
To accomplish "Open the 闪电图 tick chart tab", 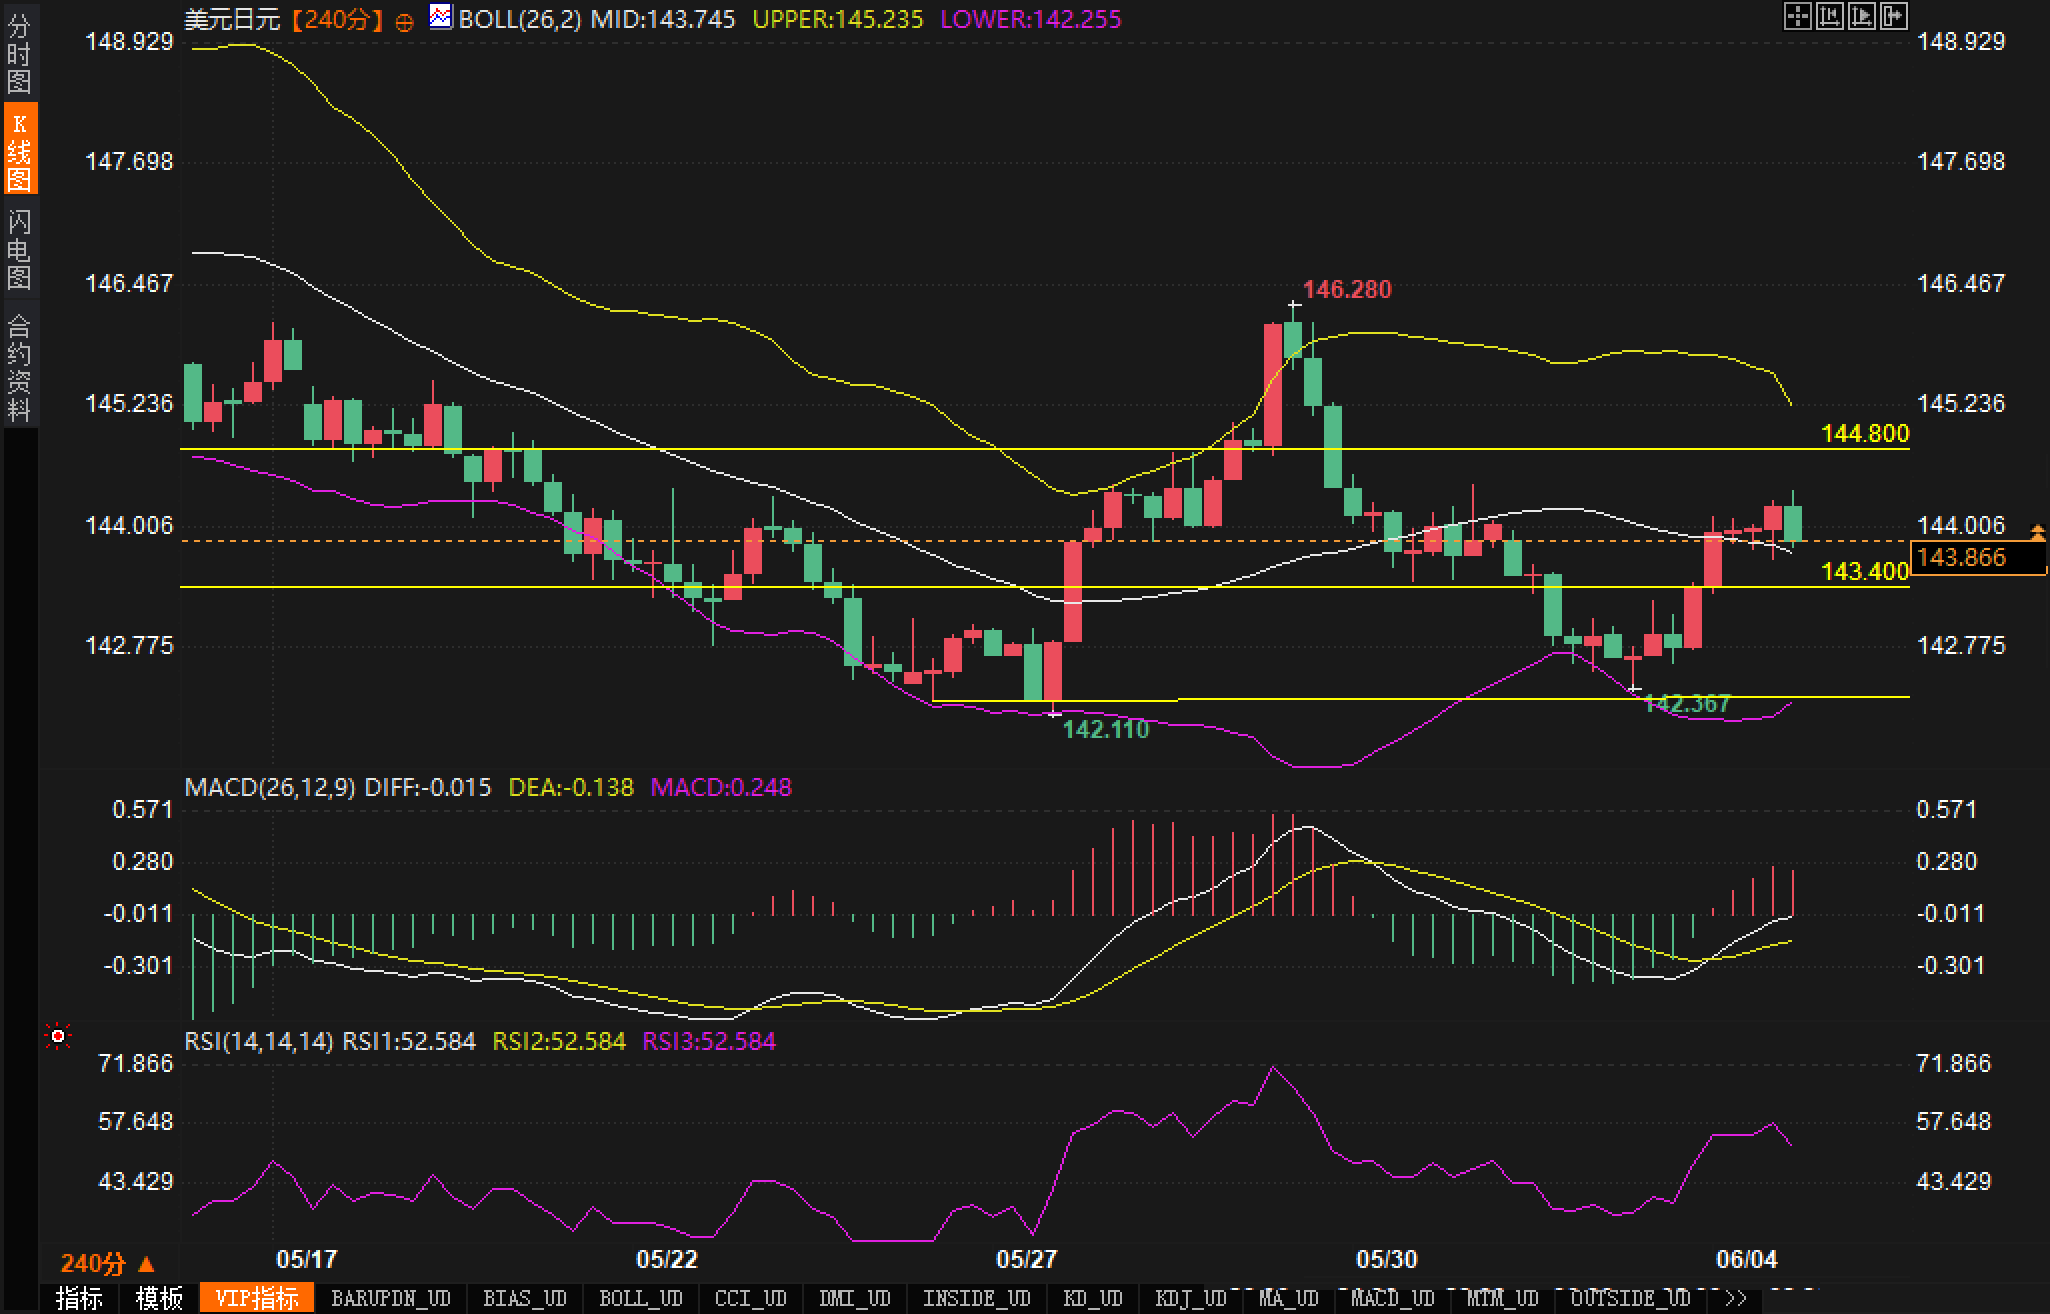I will coord(19,249).
